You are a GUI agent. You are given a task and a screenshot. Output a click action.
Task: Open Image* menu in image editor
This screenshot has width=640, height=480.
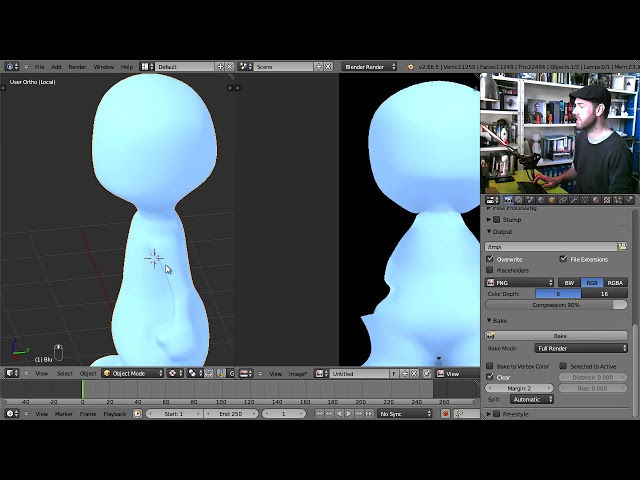(298, 373)
